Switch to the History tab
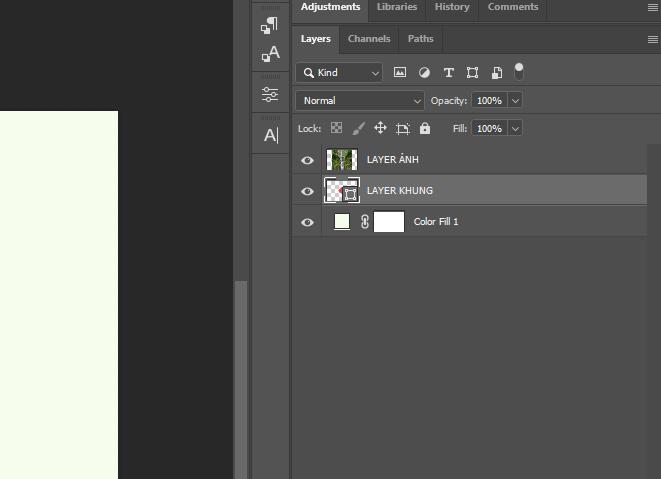Screen dimensions: 661x479 coord(452,7)
